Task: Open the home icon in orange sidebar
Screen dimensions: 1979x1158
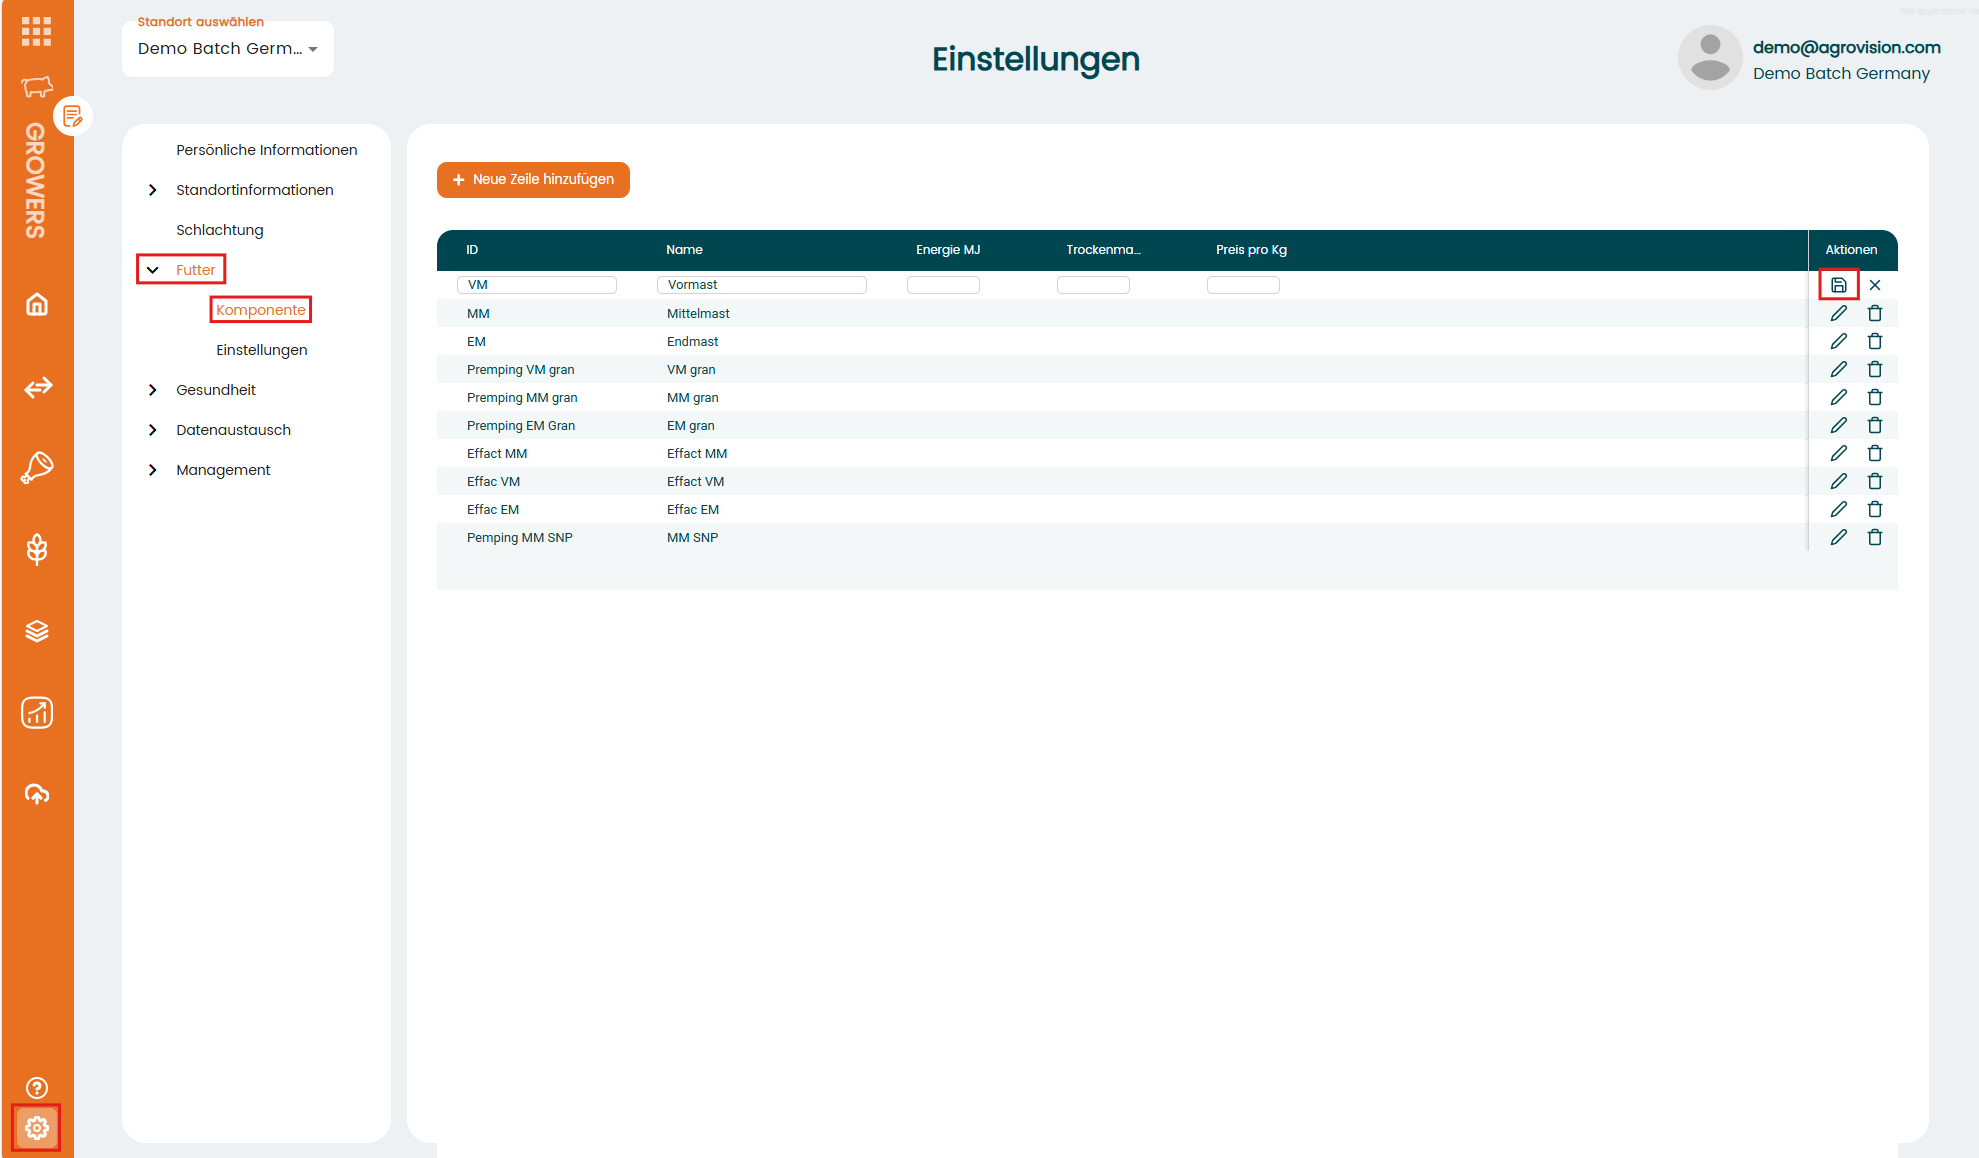Action: point(37,304)
